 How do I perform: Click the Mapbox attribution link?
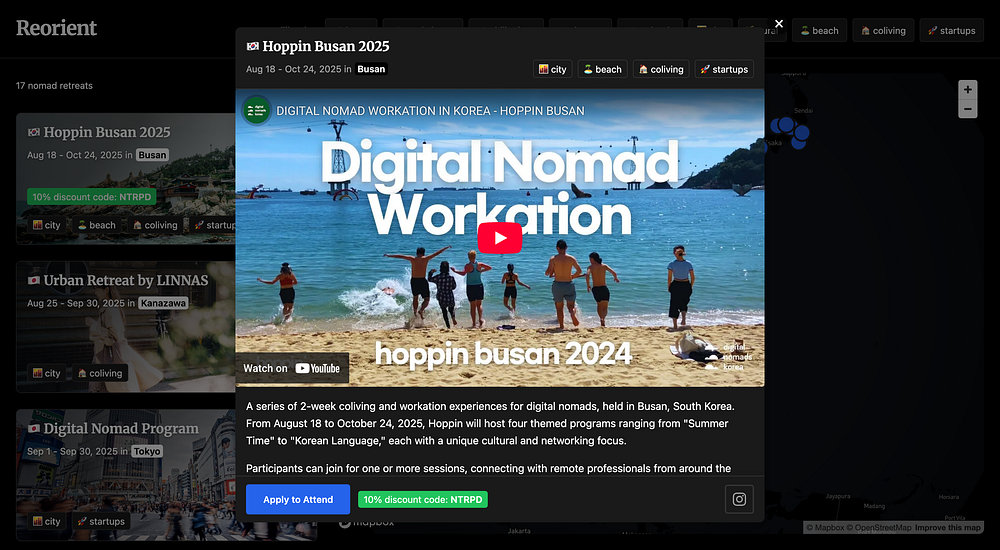click(825, 528)
